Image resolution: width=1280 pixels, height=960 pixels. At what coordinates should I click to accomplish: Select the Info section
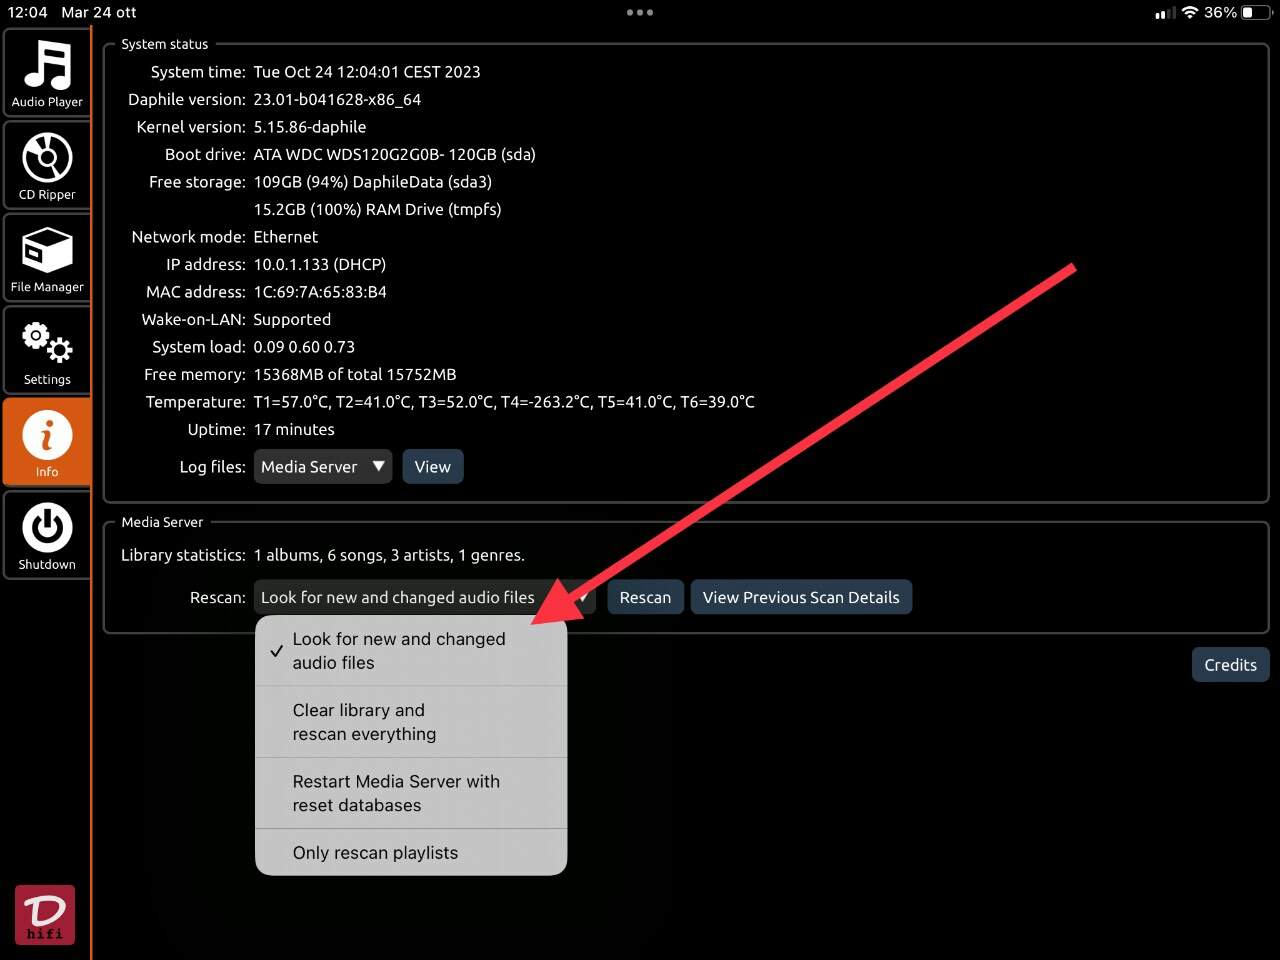click(x=47, y=443)
